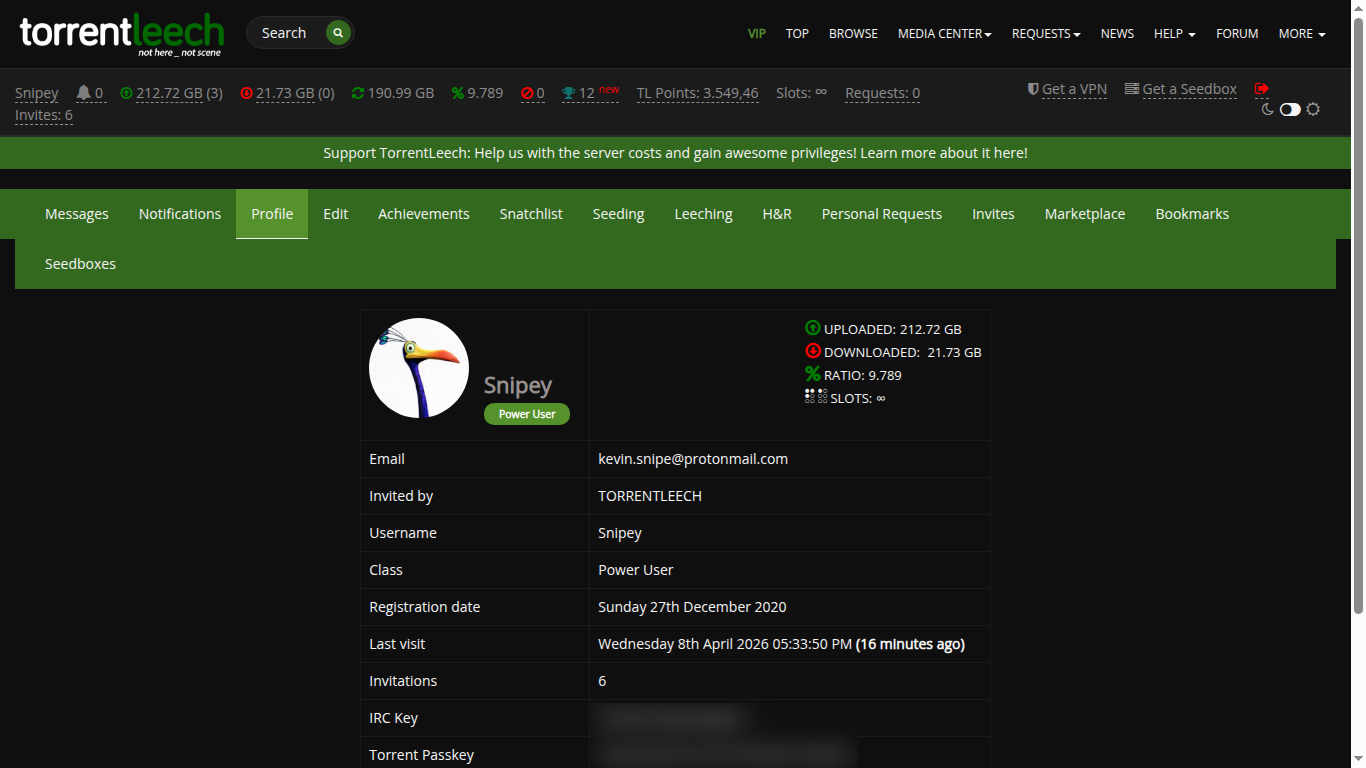Click the email kevin.snipe@protonmail.com

coord(693,459)
